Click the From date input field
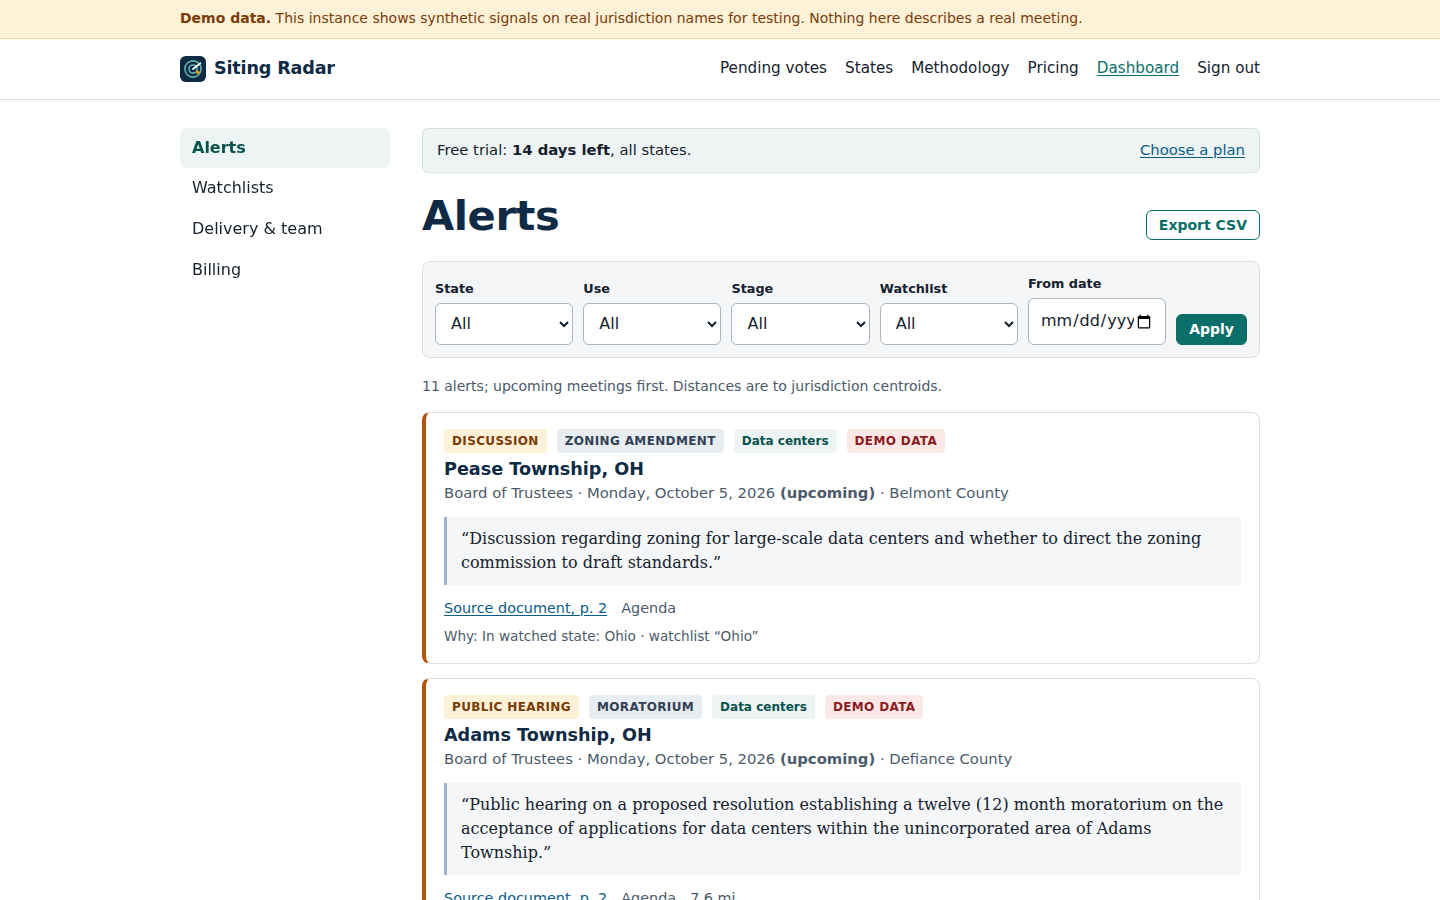 coord(1096,321)
